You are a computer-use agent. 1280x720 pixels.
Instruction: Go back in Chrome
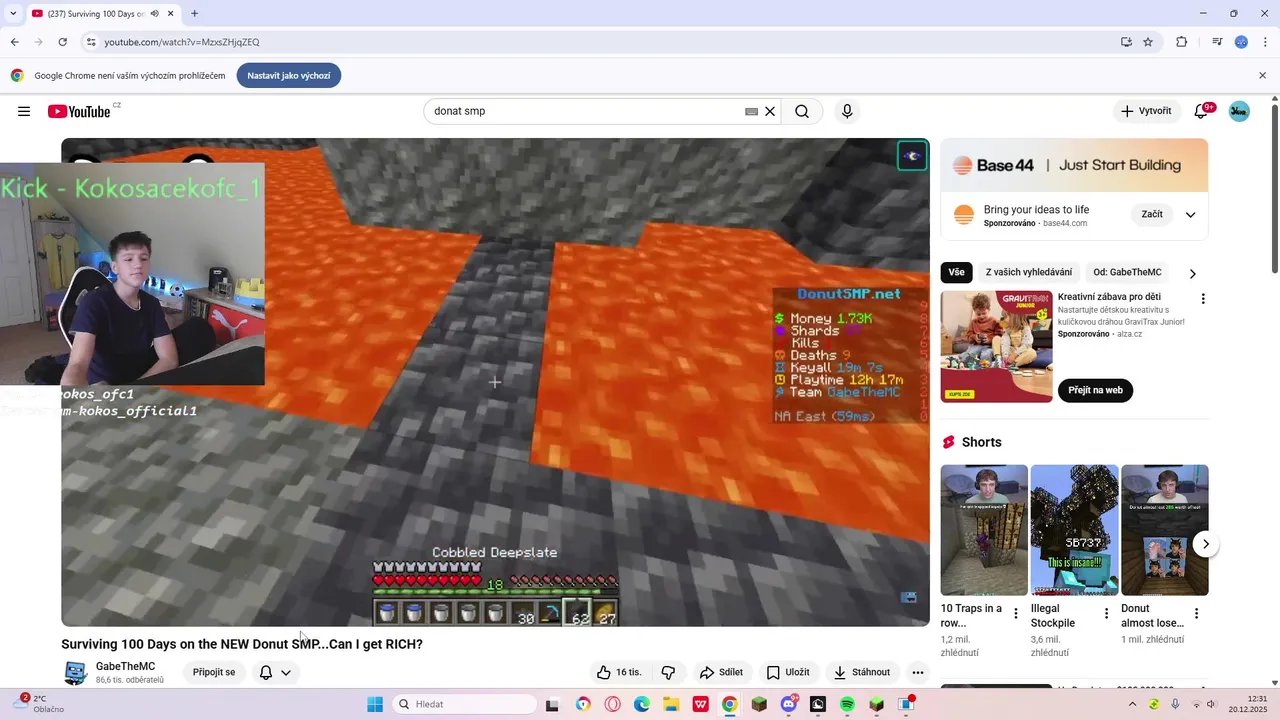pos(14,42)
